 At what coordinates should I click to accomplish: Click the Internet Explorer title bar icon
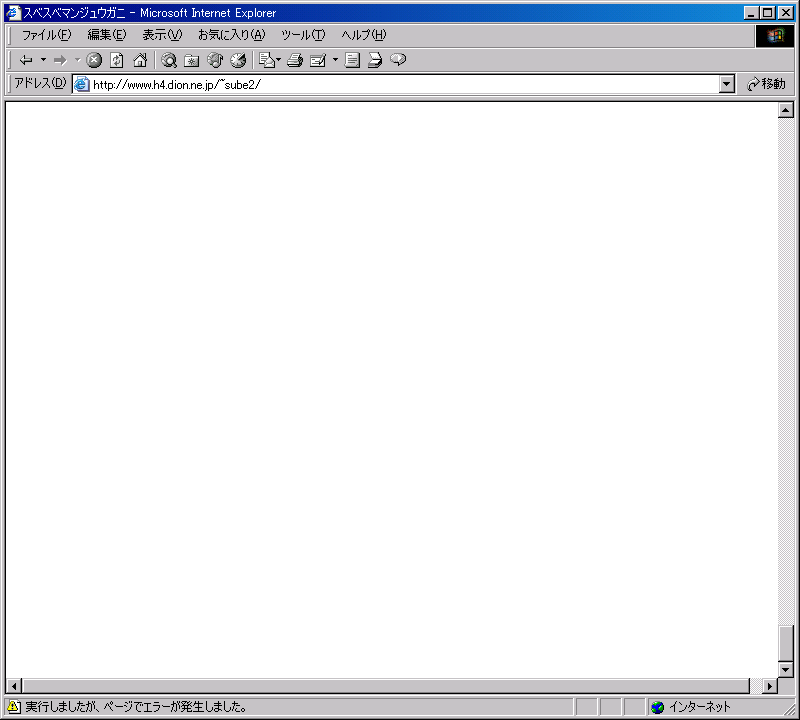13,13
